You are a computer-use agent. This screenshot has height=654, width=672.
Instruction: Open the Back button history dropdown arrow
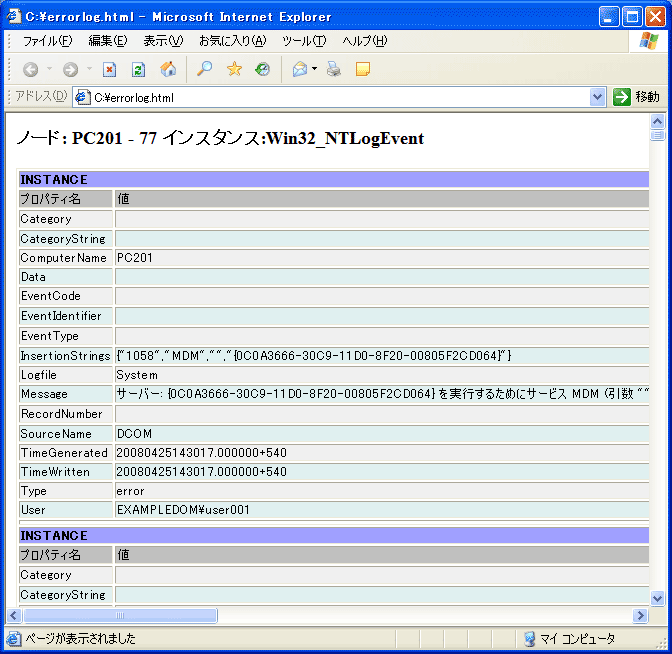click(x=47, y=70)
